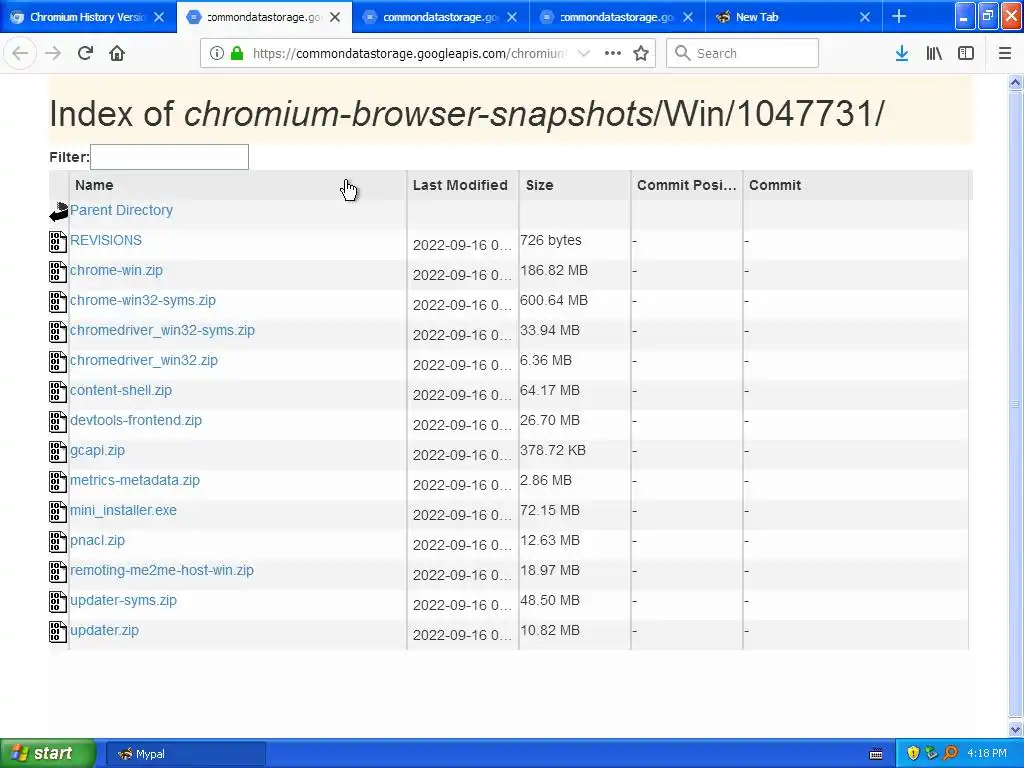Click the browser Search box
1024x768 pixels.
[743, 53]
